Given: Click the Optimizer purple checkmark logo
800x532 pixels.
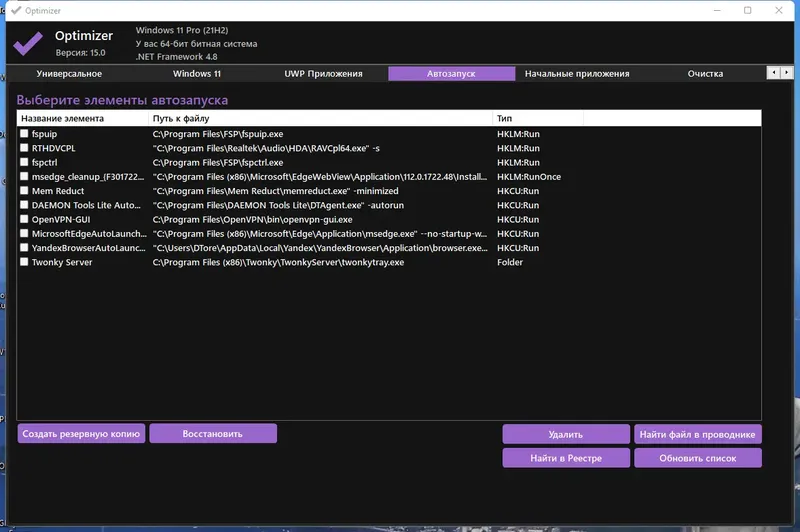Looking at the screenshot, I should [28, 43].
